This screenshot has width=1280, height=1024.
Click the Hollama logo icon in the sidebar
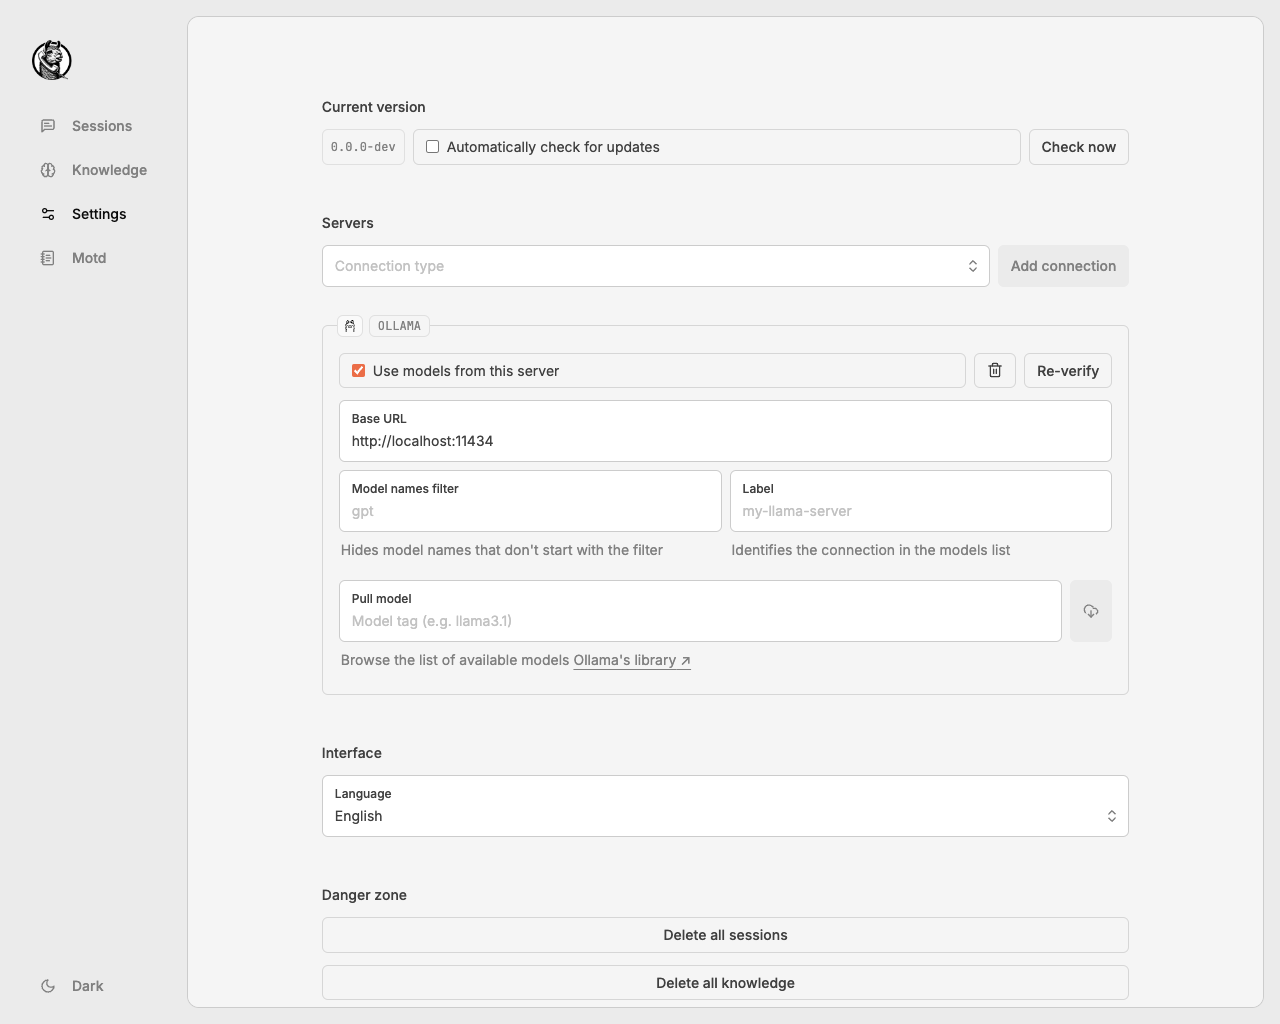52,60
